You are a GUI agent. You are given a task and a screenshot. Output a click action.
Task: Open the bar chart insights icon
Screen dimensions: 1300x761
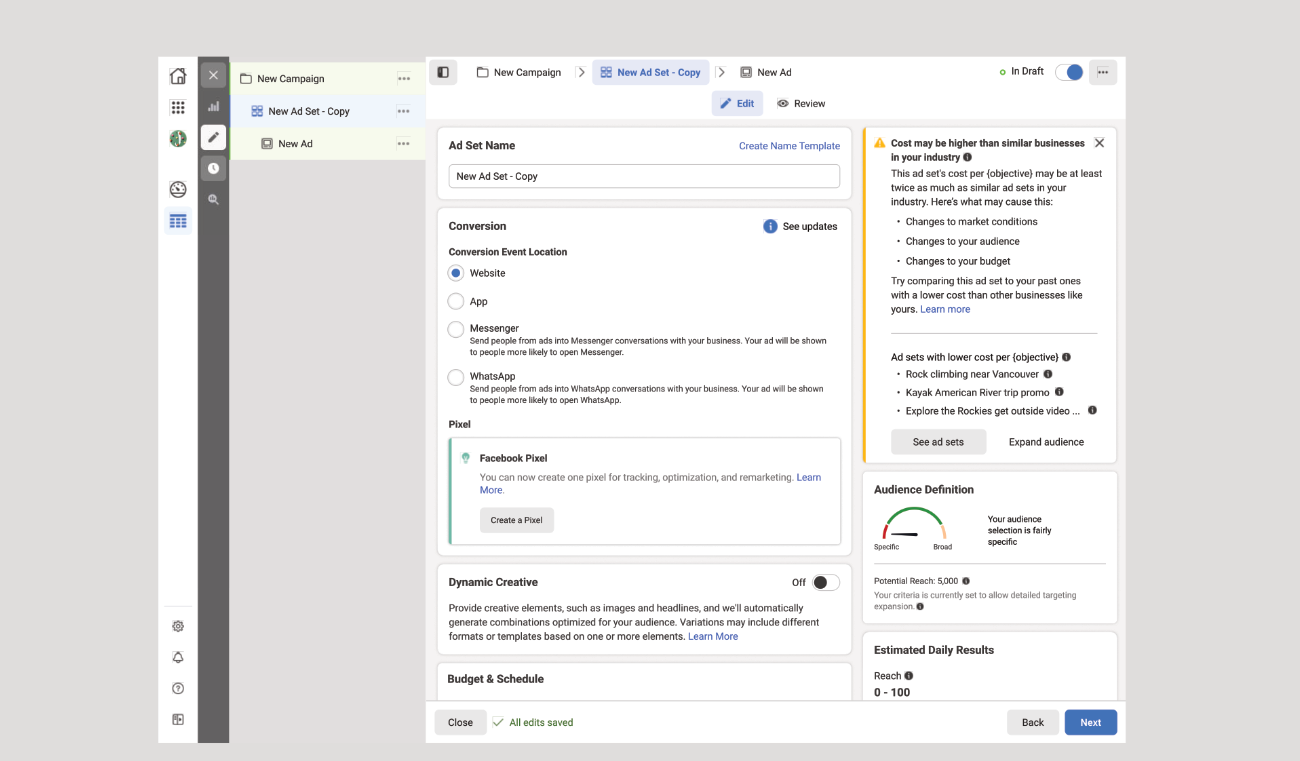point(213,106)
